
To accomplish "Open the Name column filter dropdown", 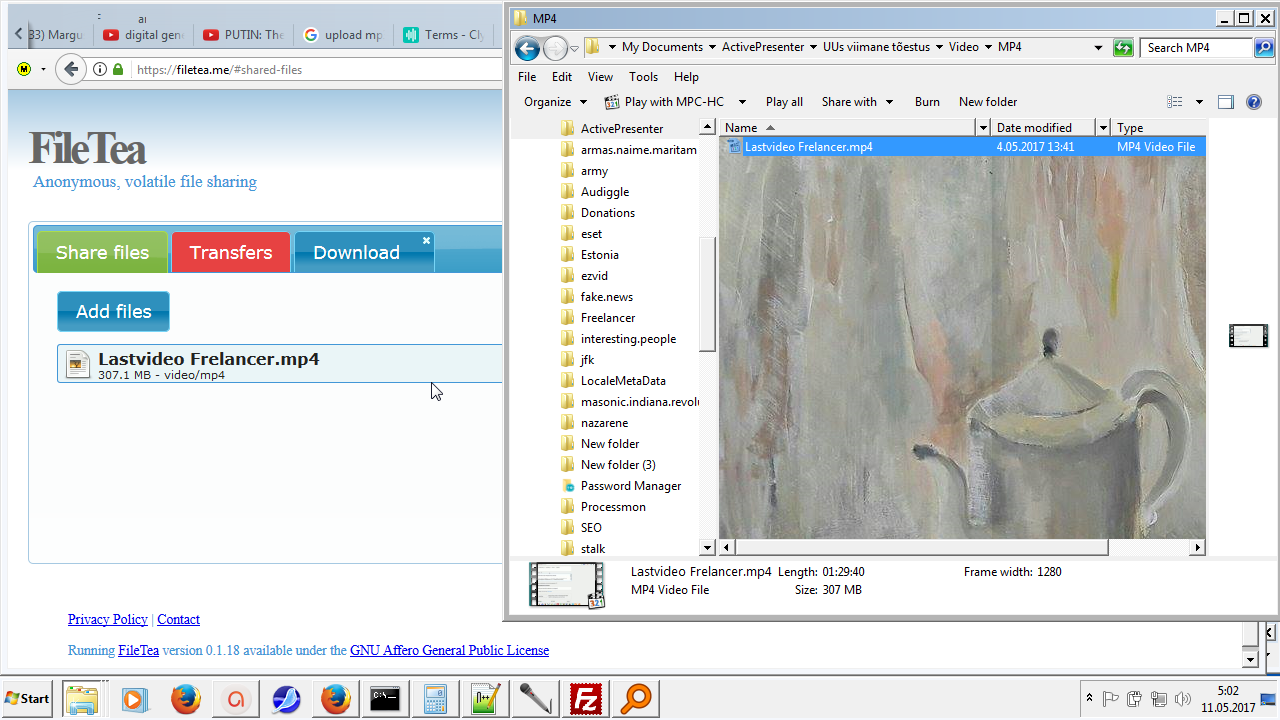I will (982, 128).
